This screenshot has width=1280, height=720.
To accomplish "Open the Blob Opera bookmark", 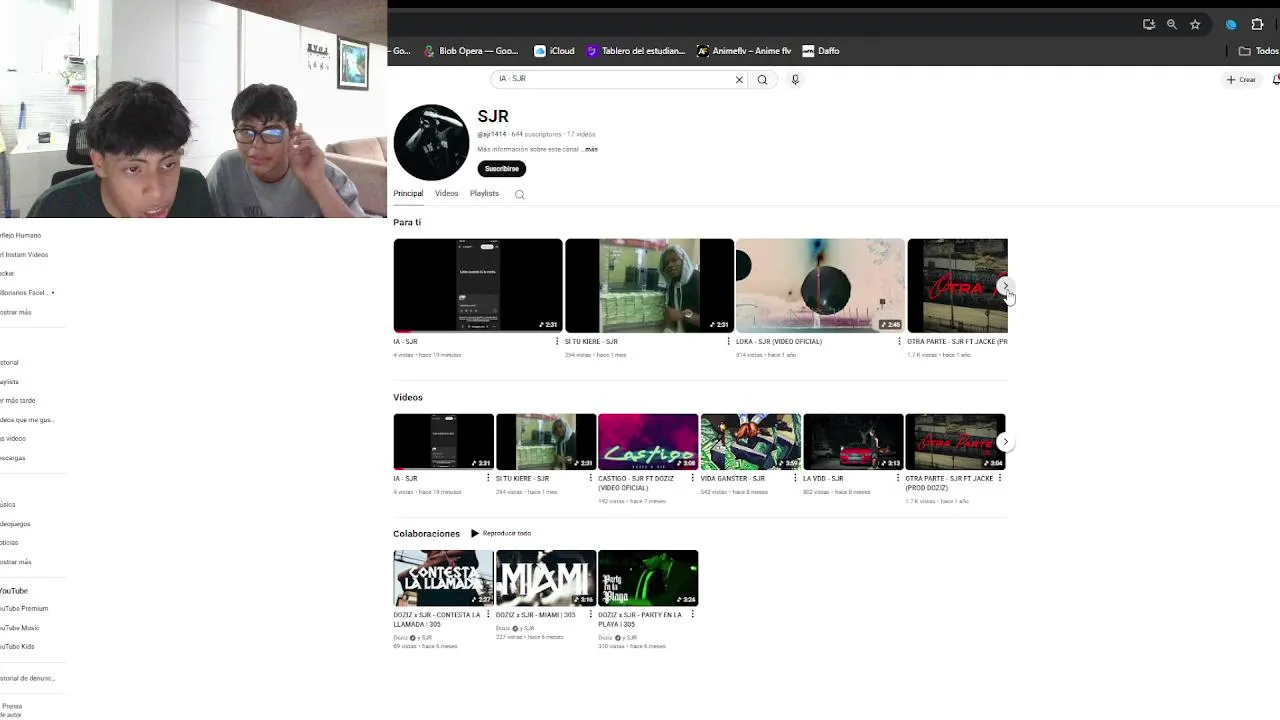I will coord(471,51).
